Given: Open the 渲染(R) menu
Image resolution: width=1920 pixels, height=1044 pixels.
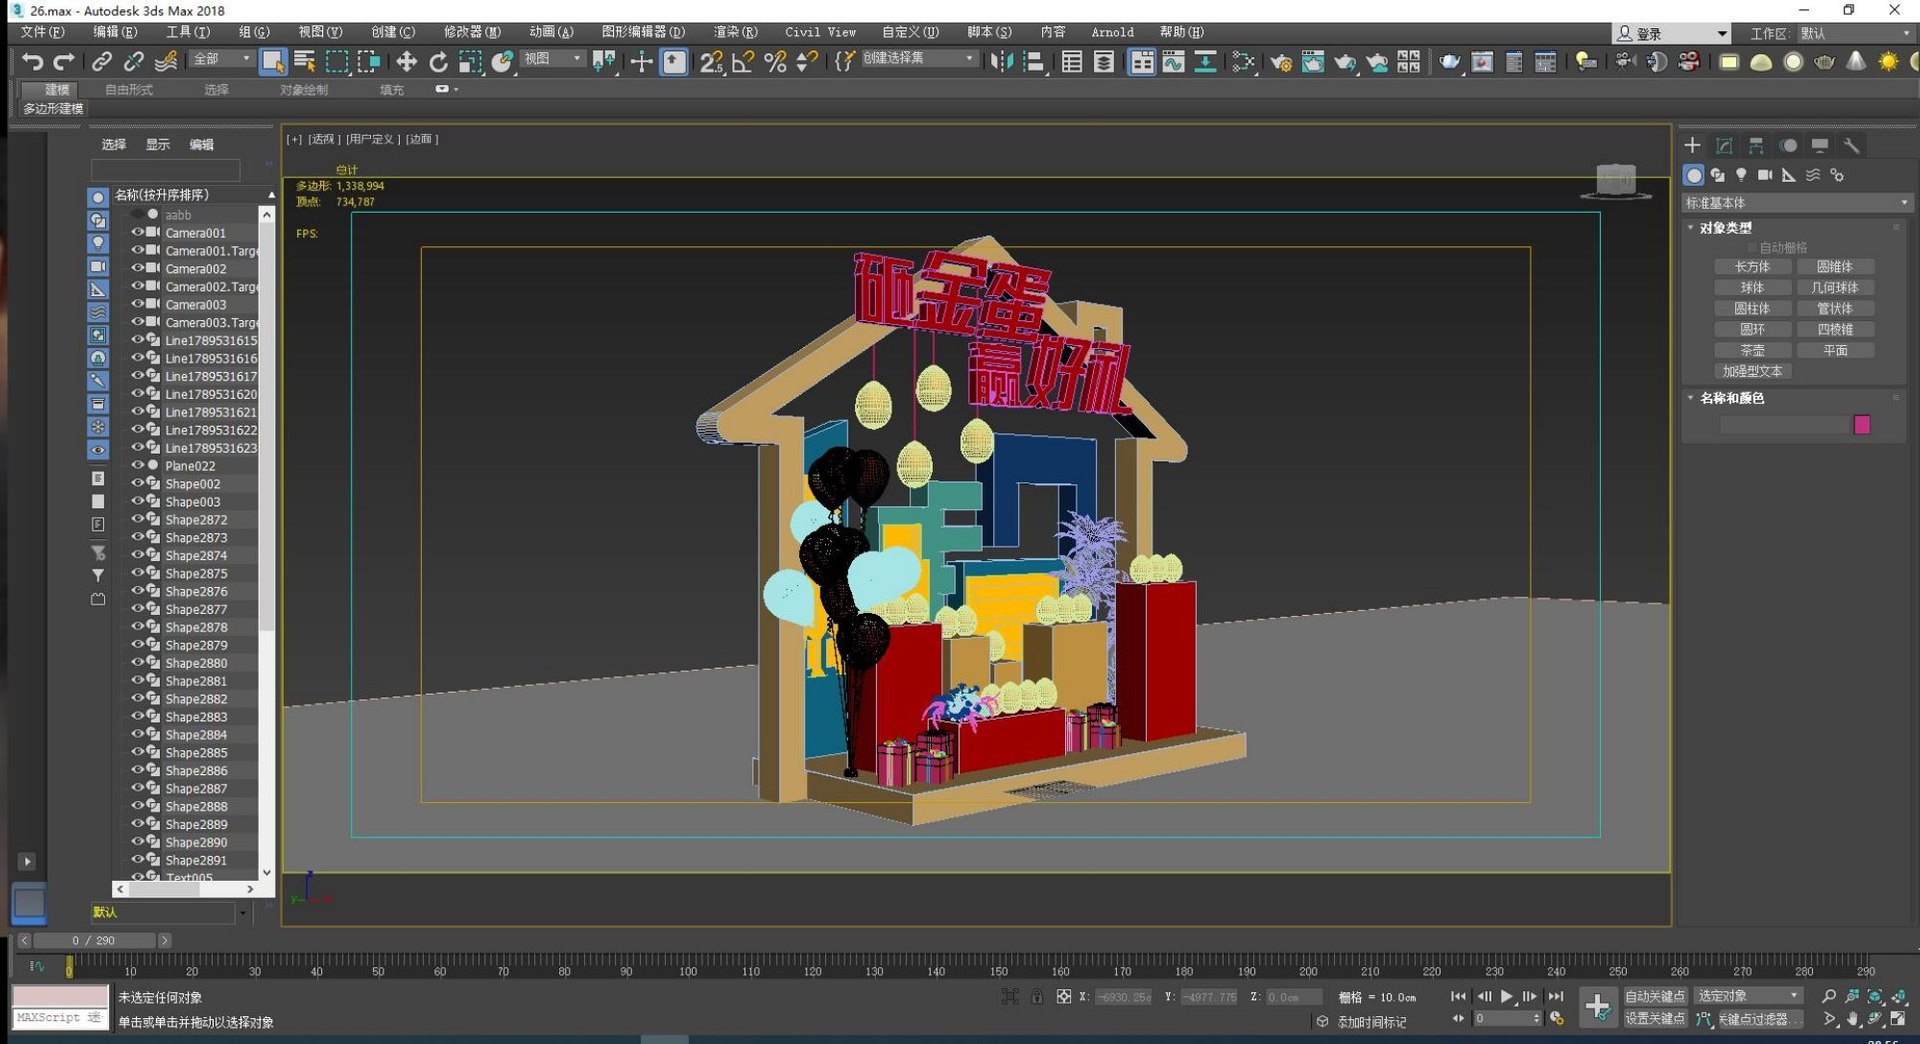Looking at the screenshot, I should click(735, 32).
